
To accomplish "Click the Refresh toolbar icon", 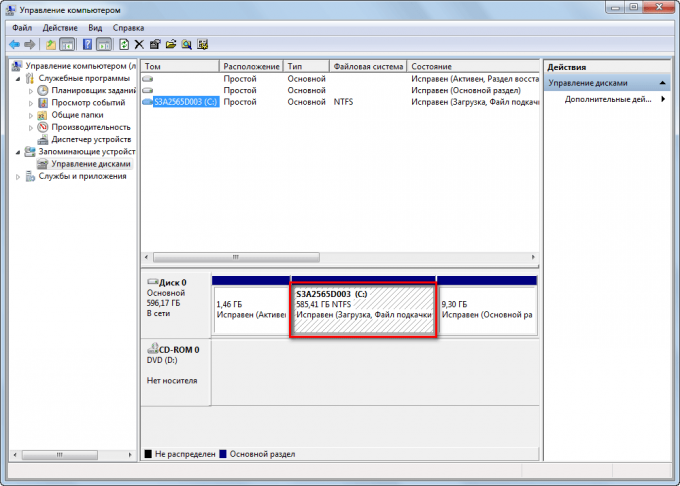I will tap(123, 45).
